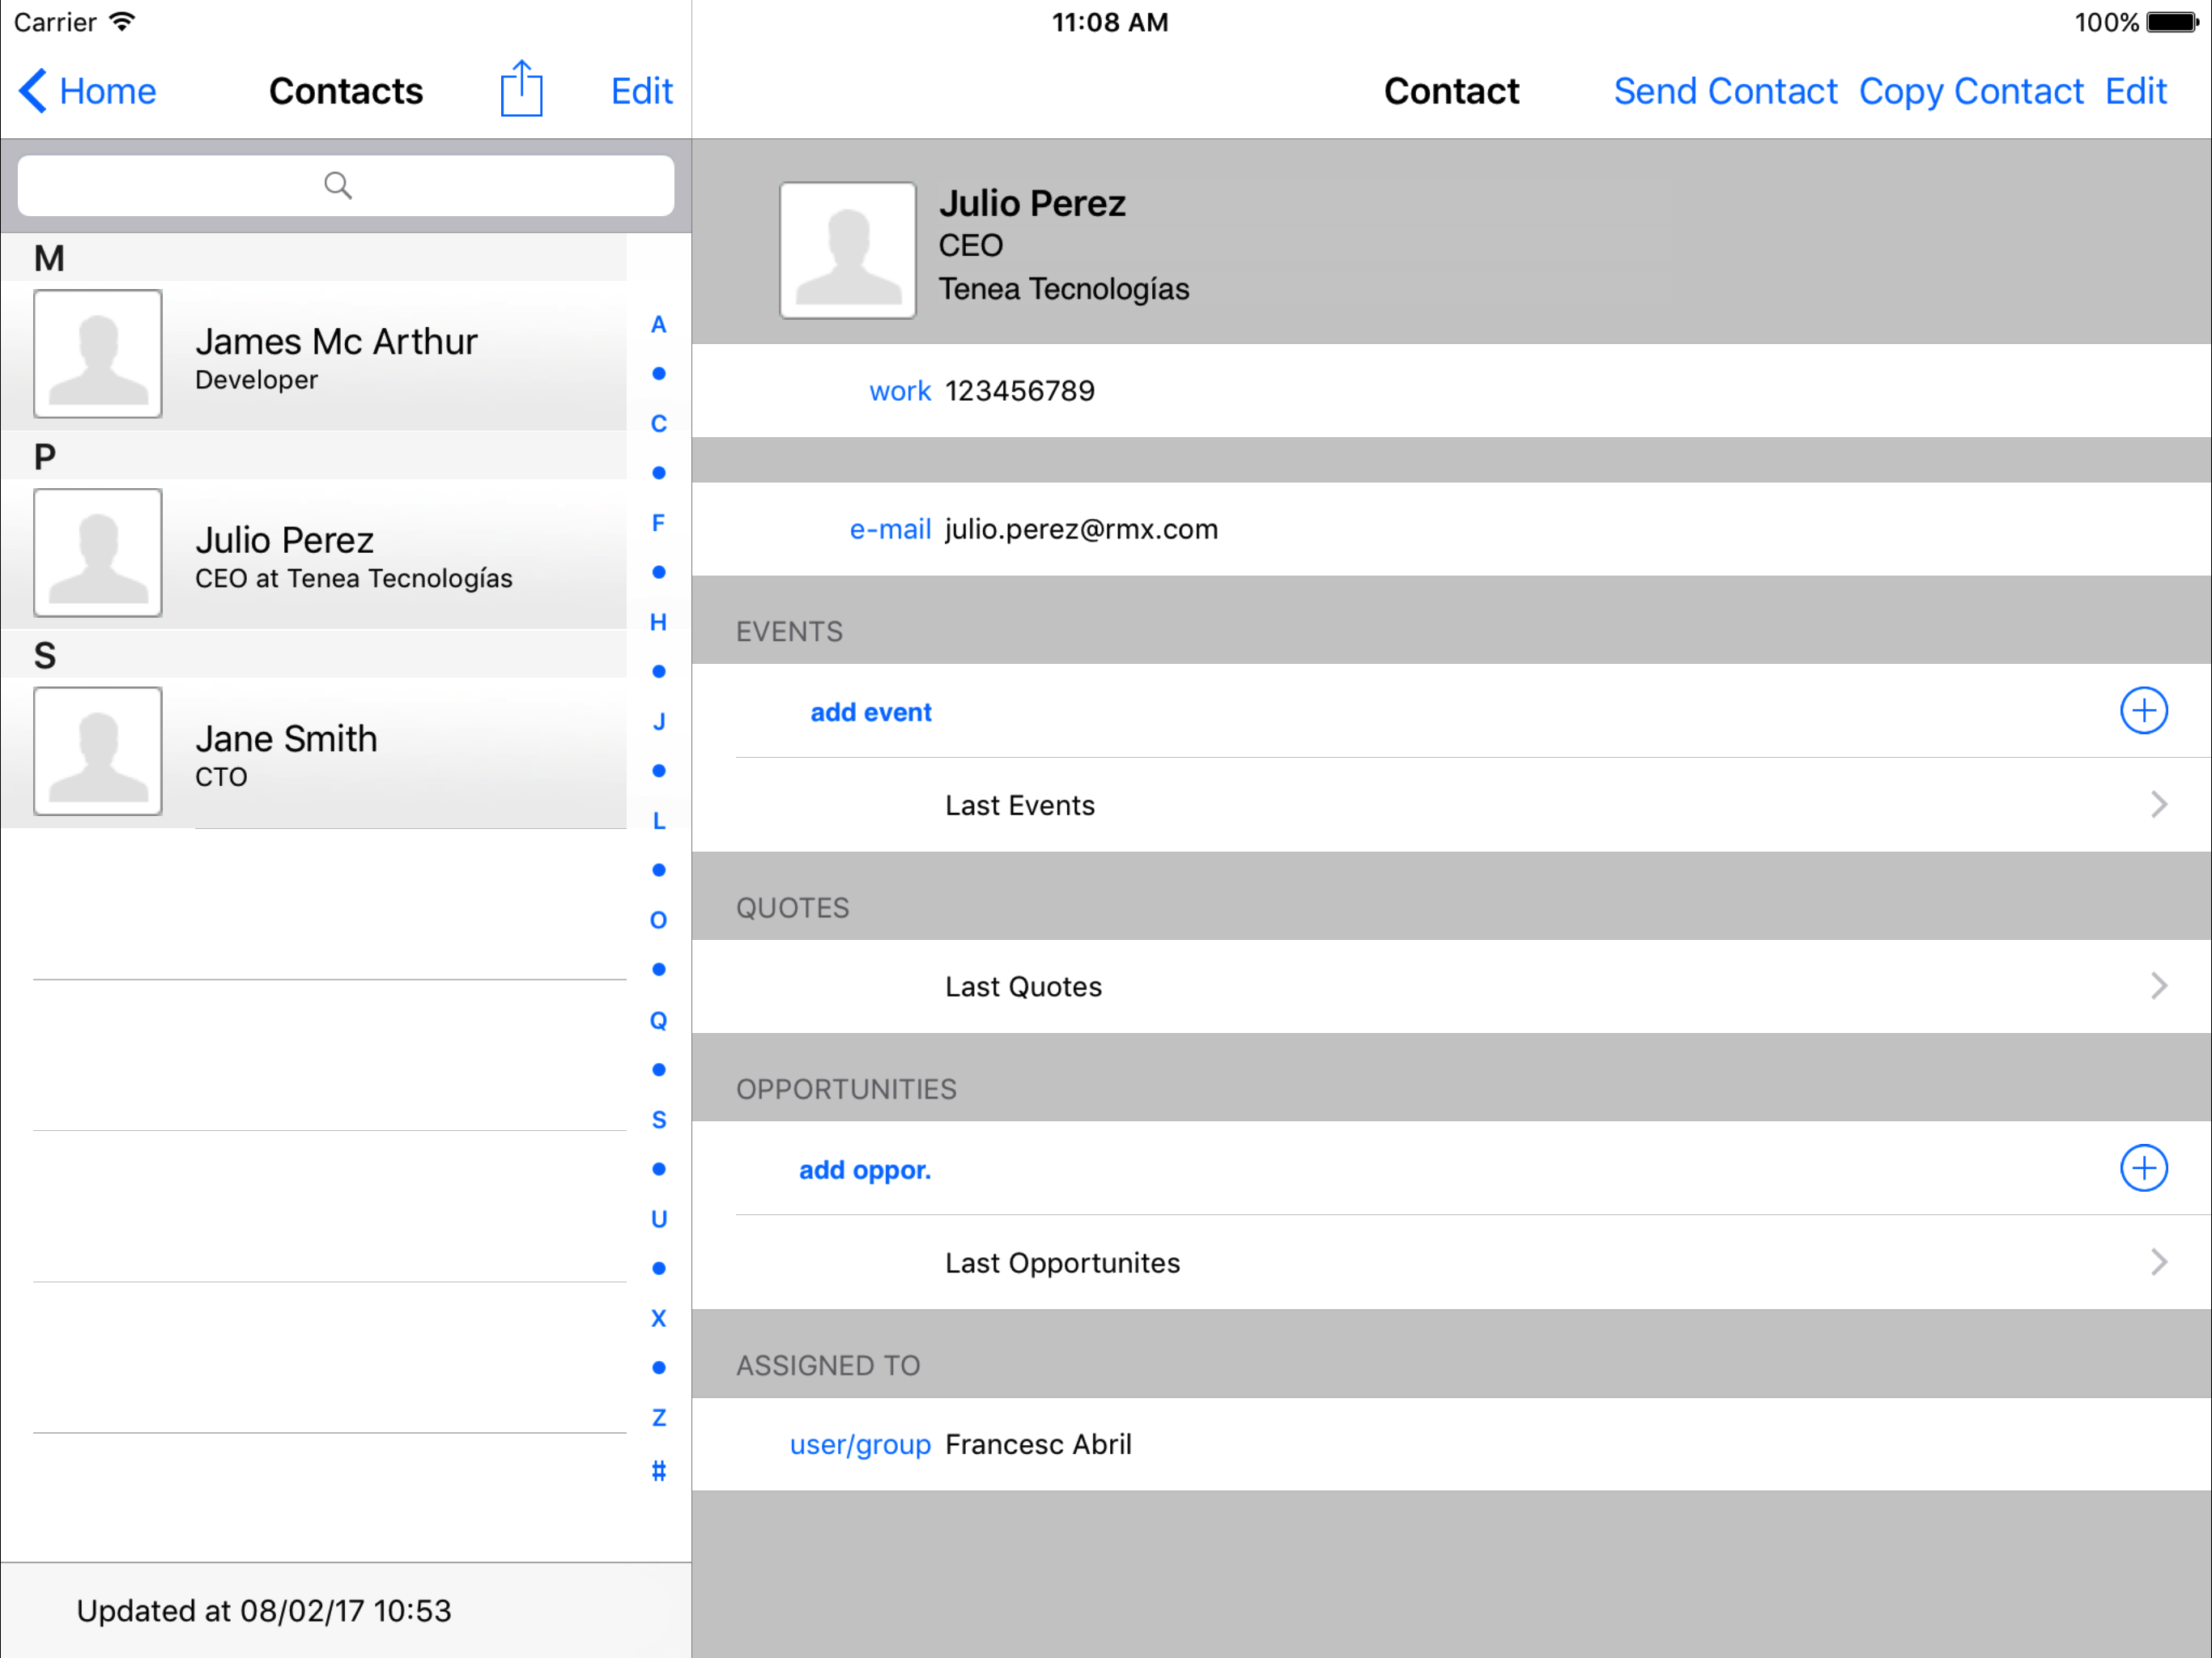This screenshot has width=2212, height=1658.
Task: Tap the work label
Action: (900, 391)
